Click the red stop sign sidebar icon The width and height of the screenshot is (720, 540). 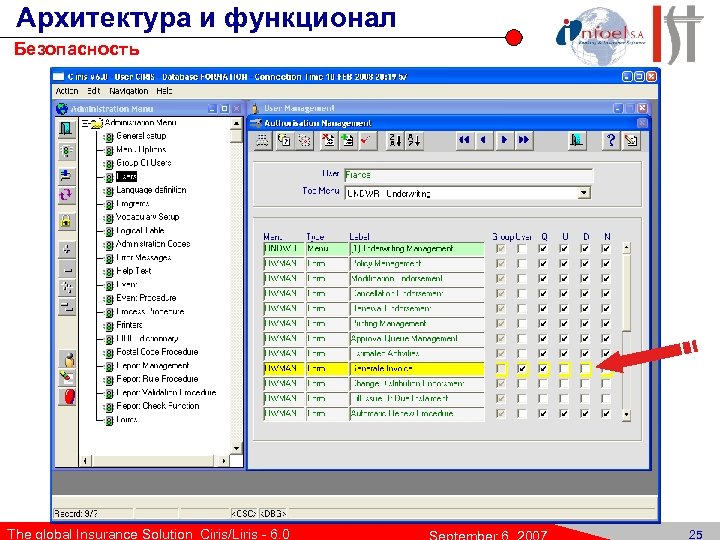pyautogui.click(x=68, y=396)
